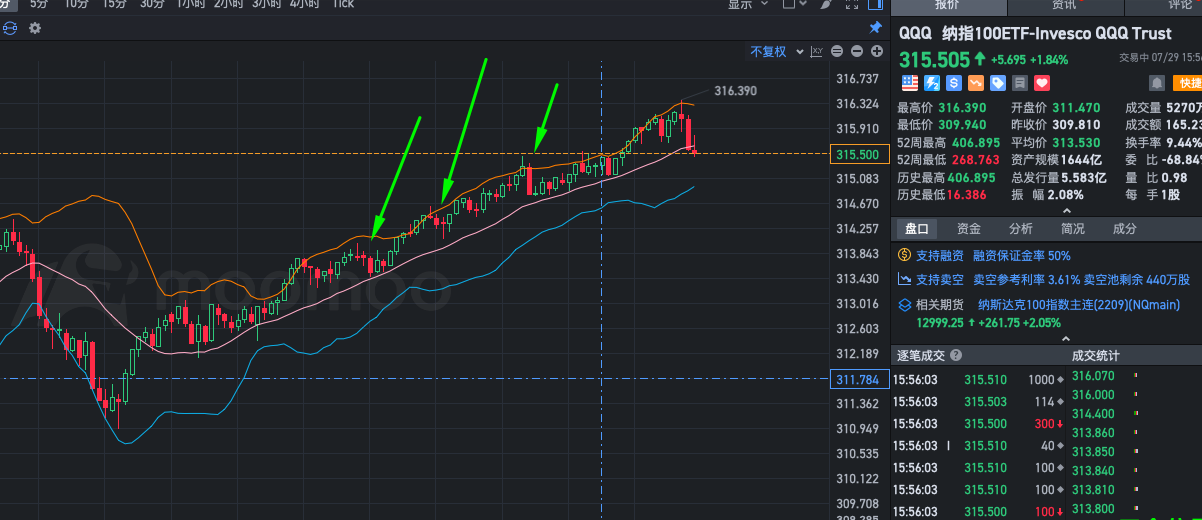
Task: Click the orange 快捷 quick trade button
Action: pos(1188,83)
